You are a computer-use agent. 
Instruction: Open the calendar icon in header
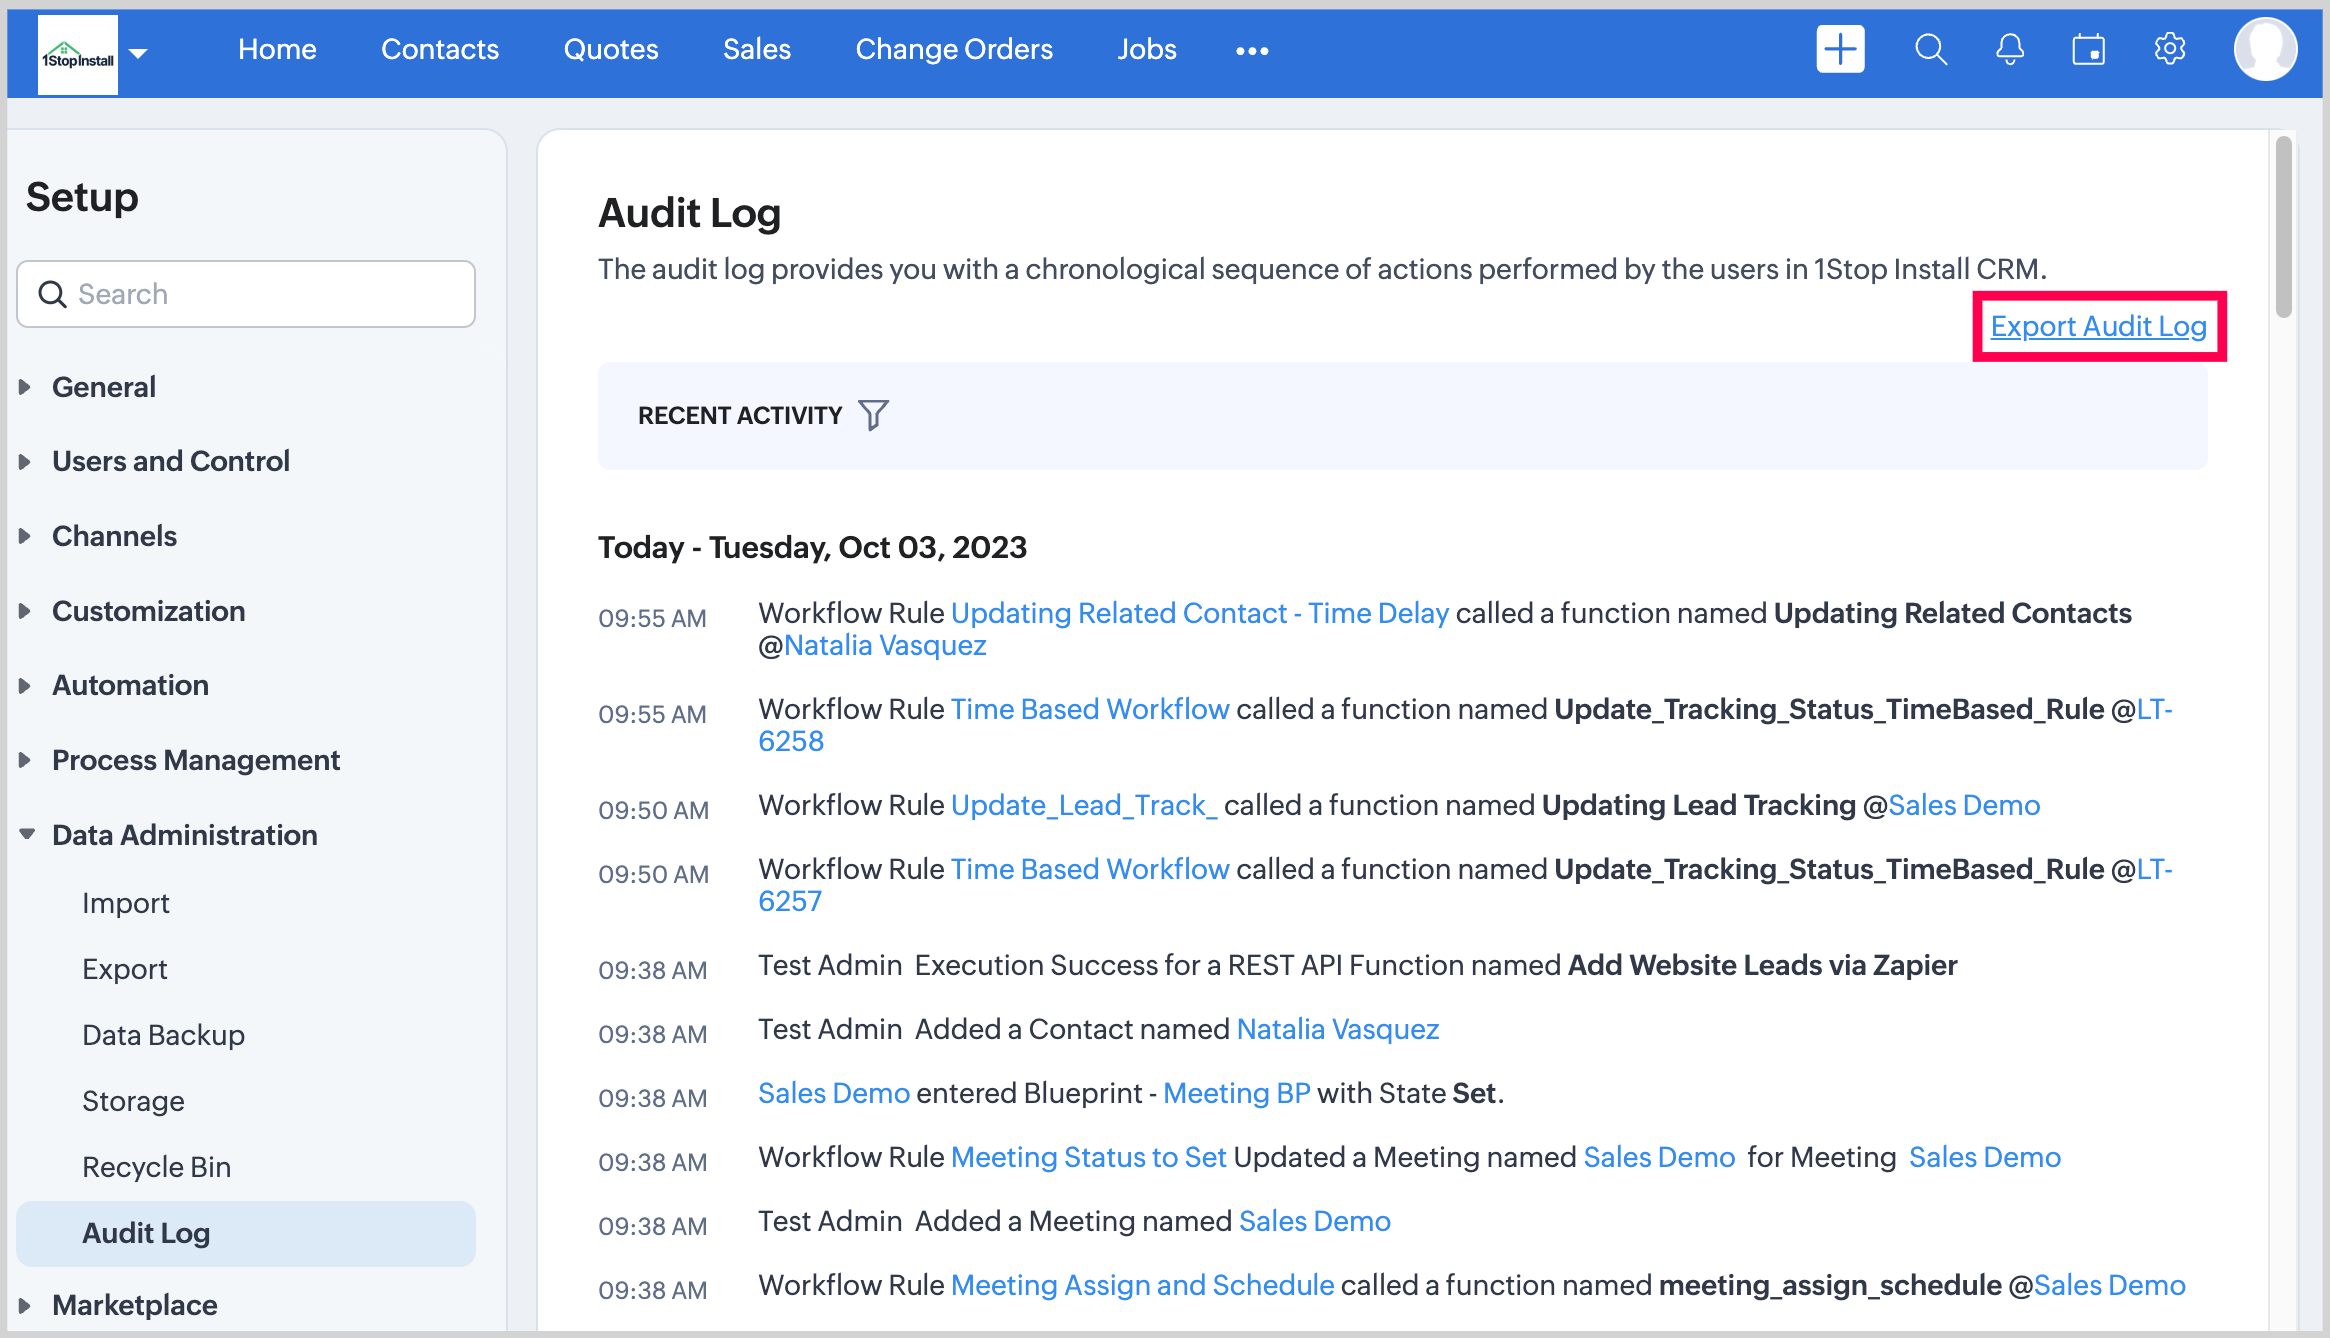pyautogui.click(x=2088, y=49)
